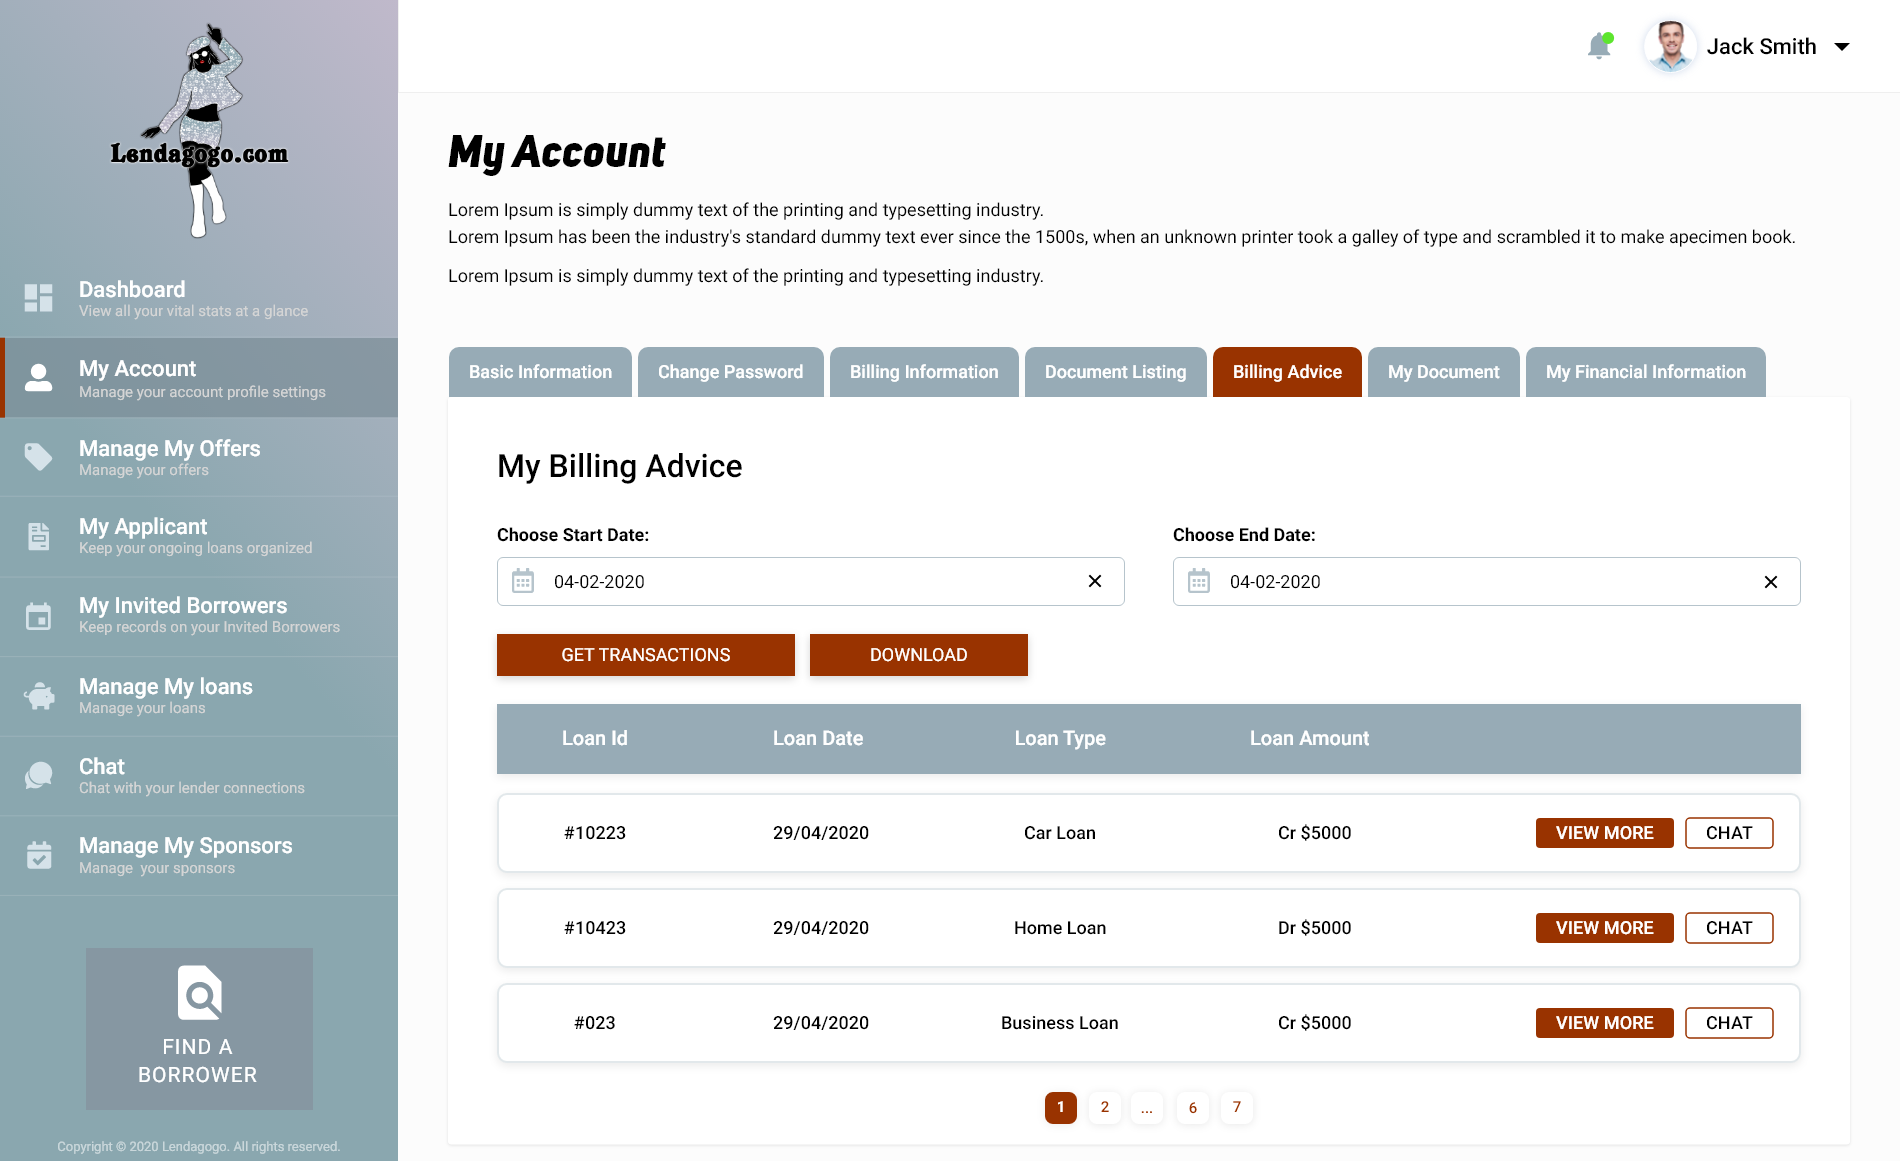Click the notification bell icon

click(1599, 46)
